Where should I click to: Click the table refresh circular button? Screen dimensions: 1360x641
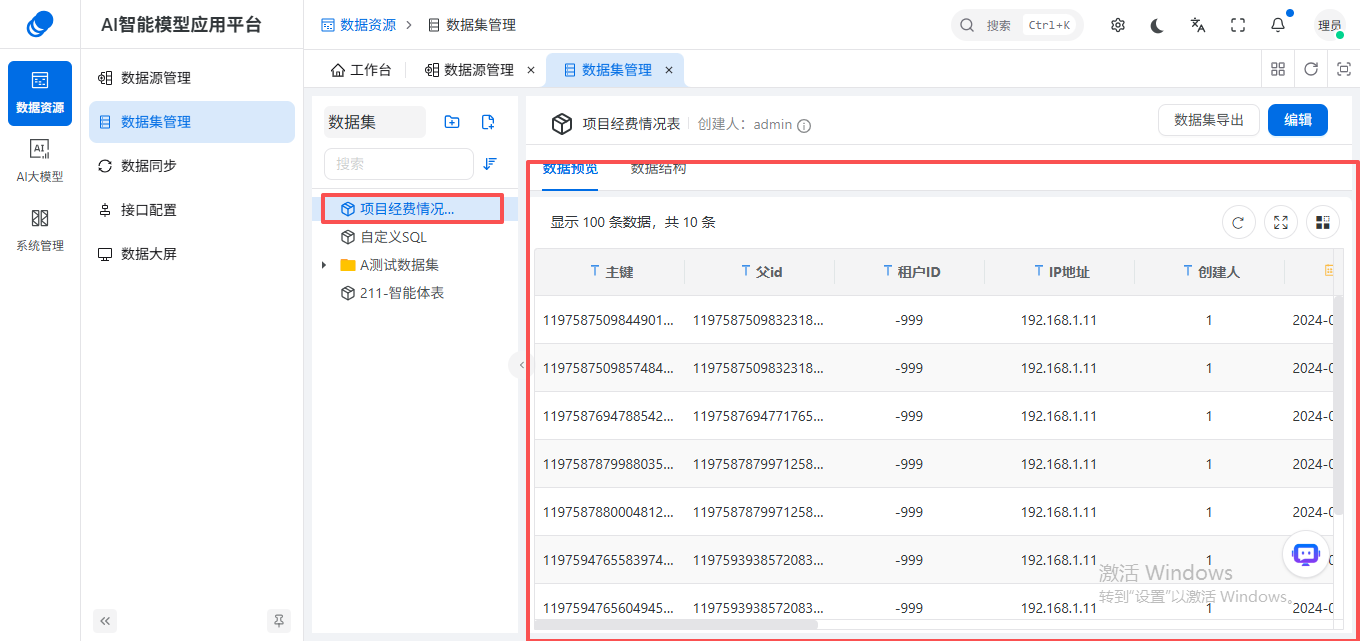1239,222
